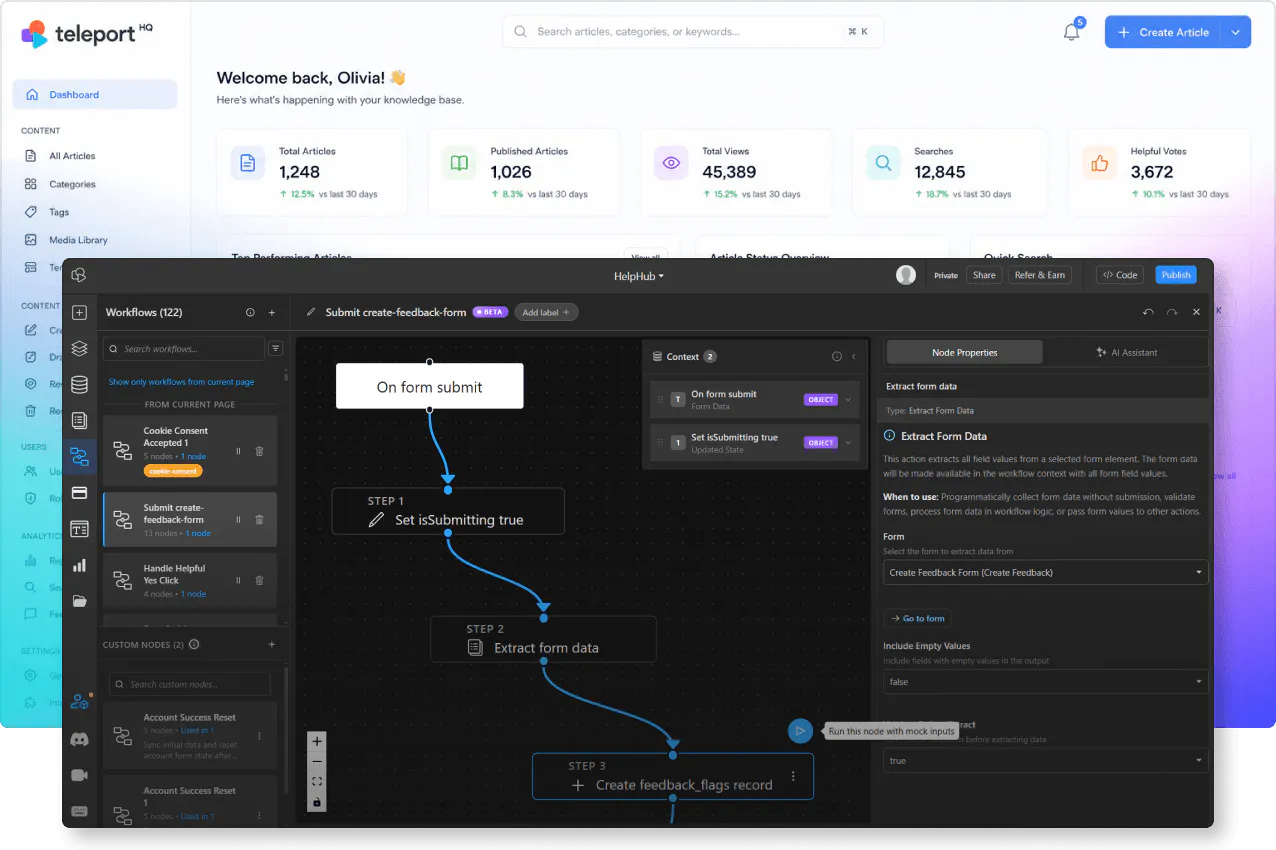This screenshot has width=1276, height=850.
Task: Click the Code button
Action: (x=1120, y=275)
